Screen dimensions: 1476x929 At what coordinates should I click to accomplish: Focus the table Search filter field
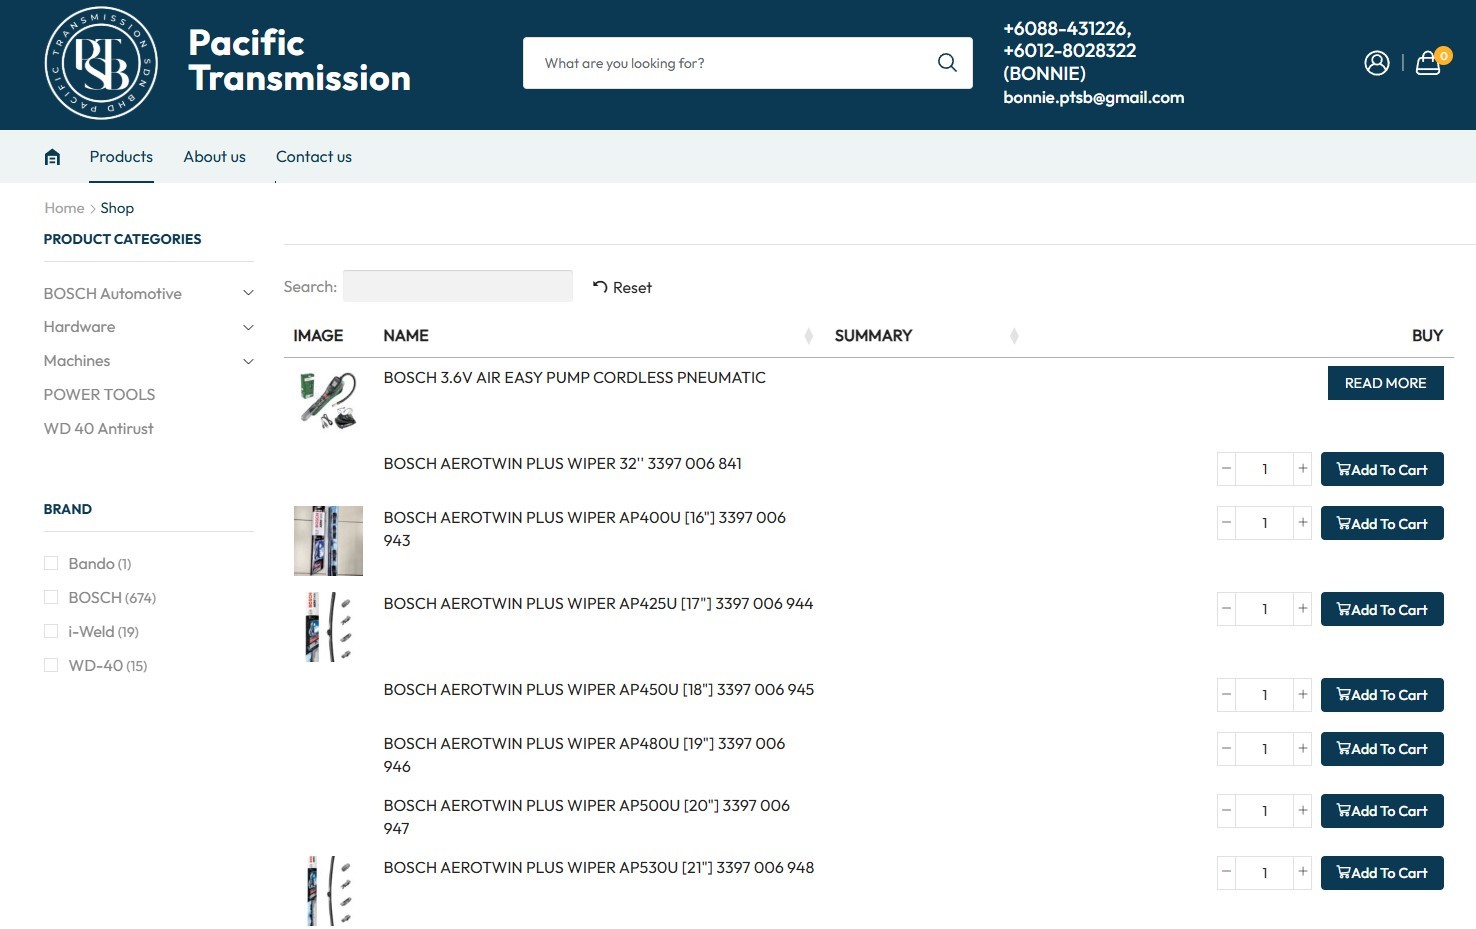pos(458,286)
